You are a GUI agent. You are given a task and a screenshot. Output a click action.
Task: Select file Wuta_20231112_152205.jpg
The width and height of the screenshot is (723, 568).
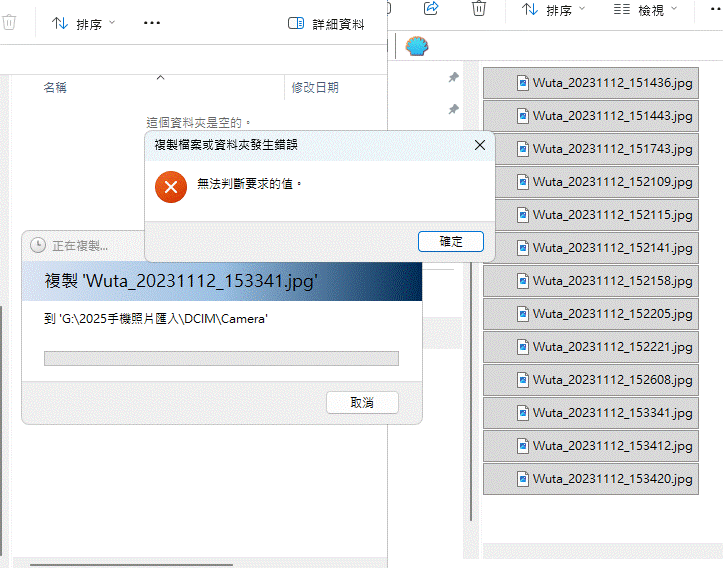coord(591,314)
